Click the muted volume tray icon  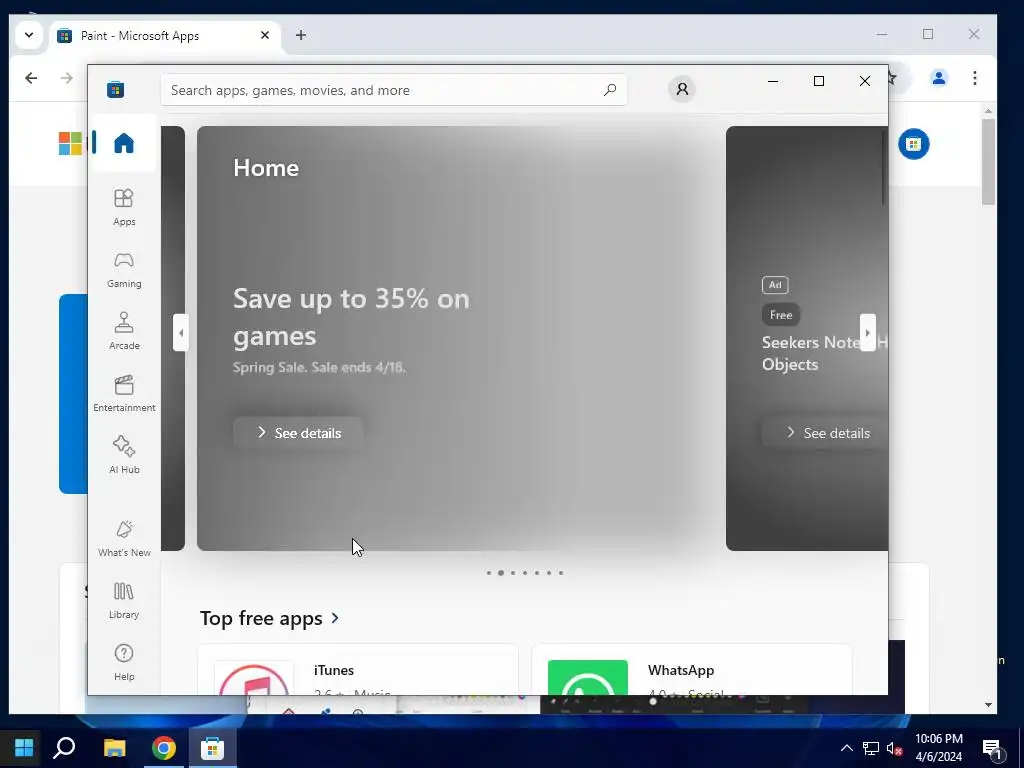[895, 748]
